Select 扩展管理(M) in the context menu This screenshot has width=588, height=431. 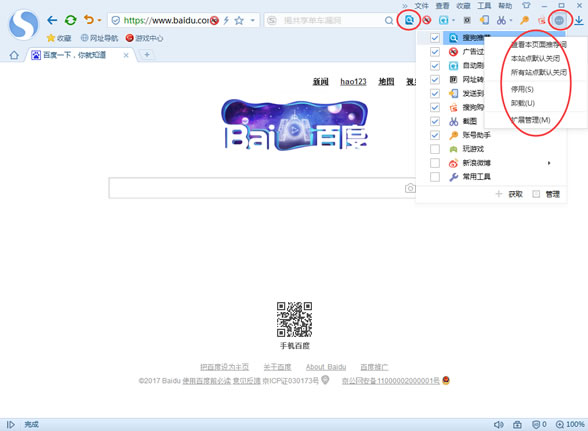(530, 120)
